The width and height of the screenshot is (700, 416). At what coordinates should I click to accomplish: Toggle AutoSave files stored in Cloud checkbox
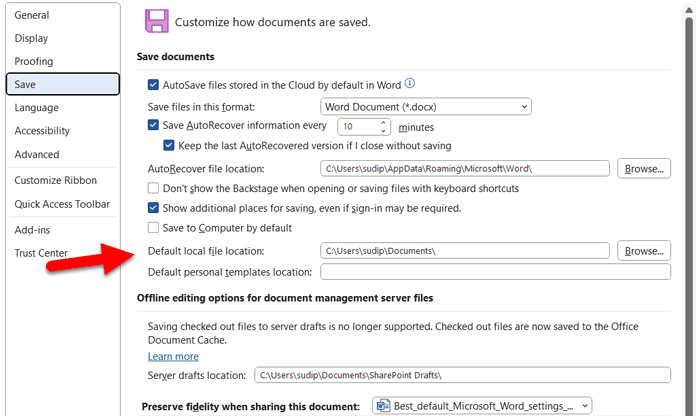(154, 86)
